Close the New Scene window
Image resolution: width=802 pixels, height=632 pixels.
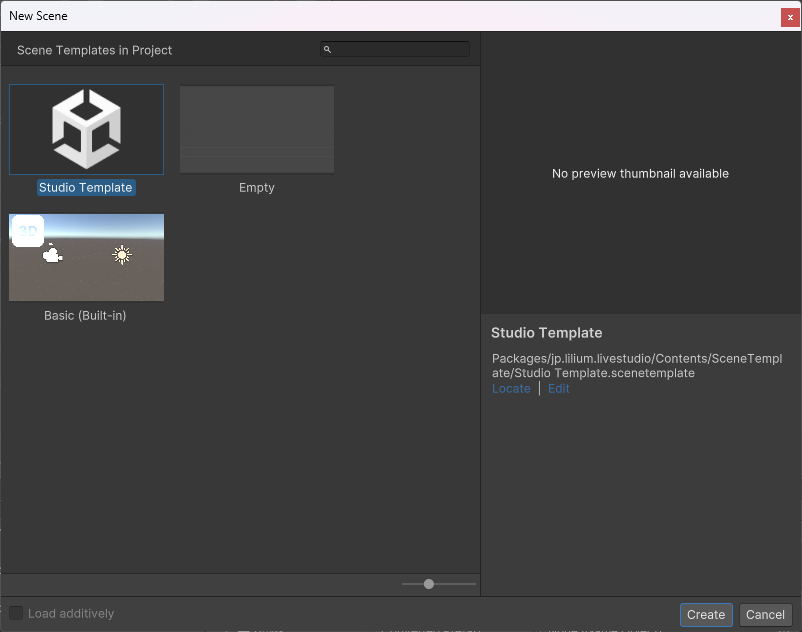click(790, 17)
